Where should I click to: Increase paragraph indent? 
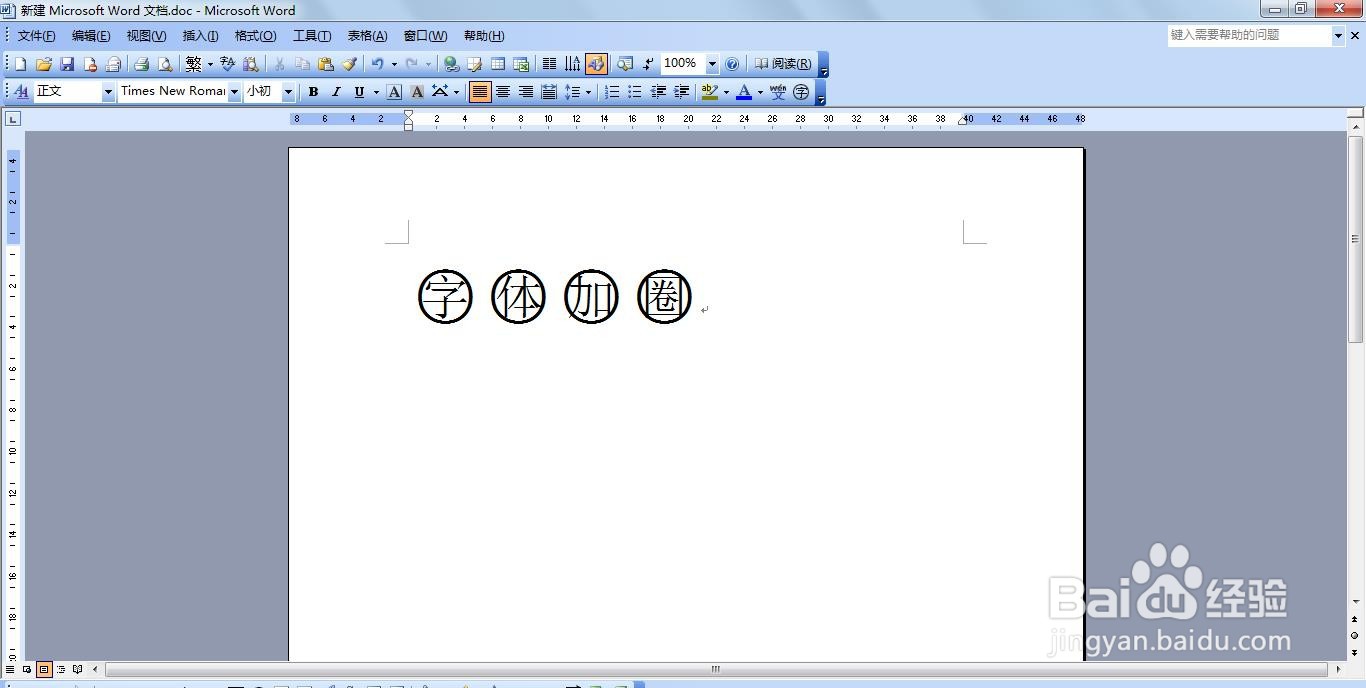pos(681,92)
